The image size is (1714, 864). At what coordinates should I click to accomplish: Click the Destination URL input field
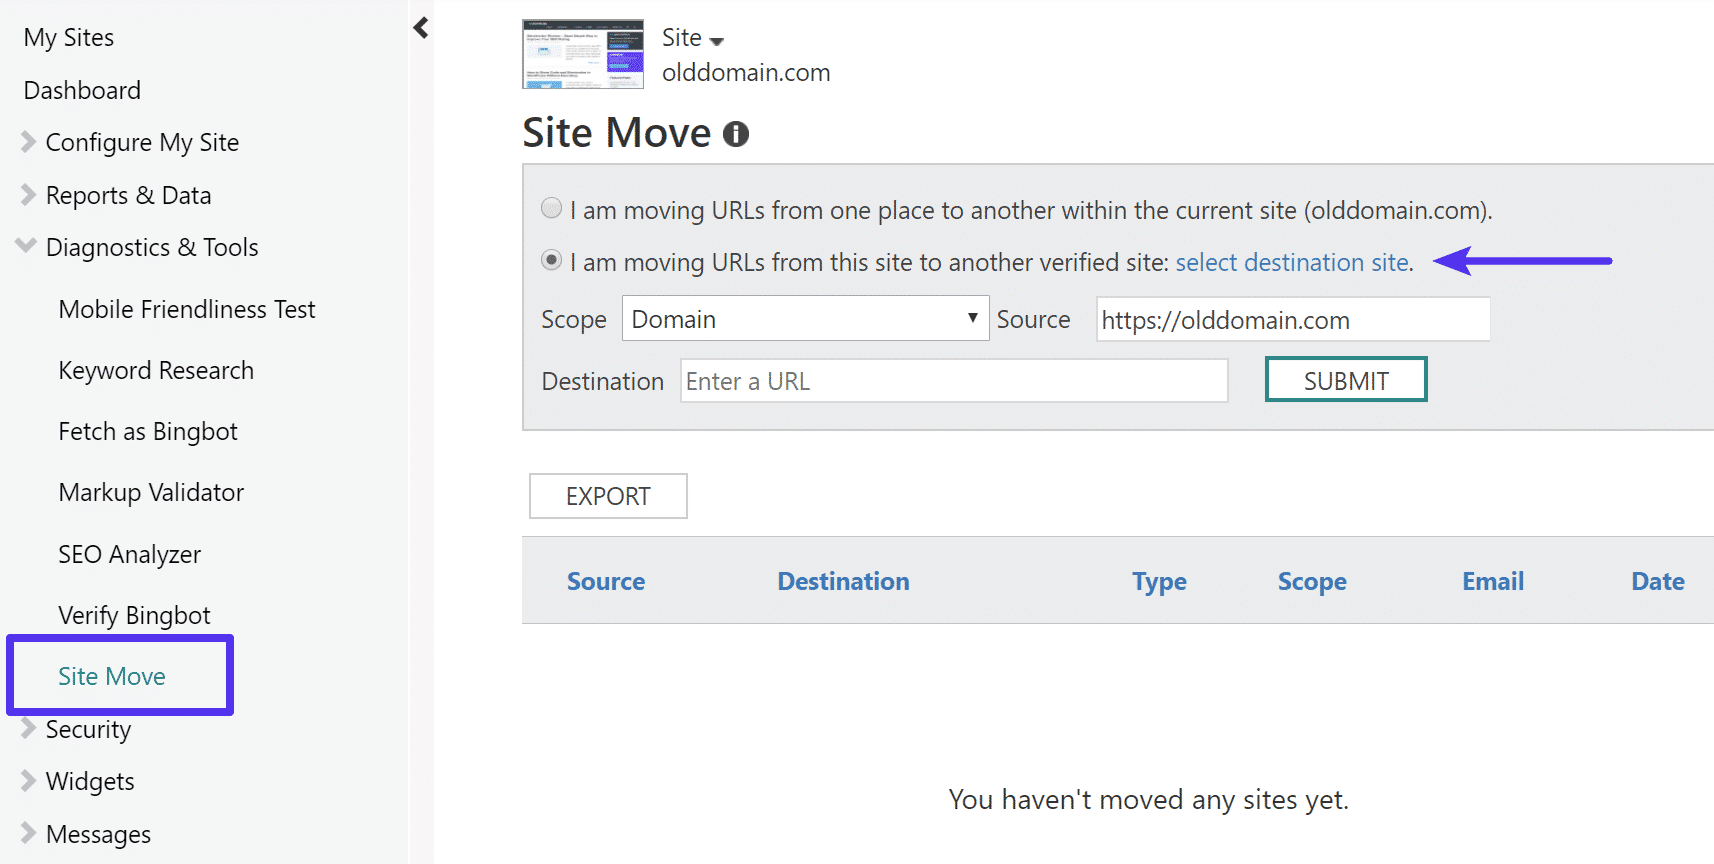[953, 380]
